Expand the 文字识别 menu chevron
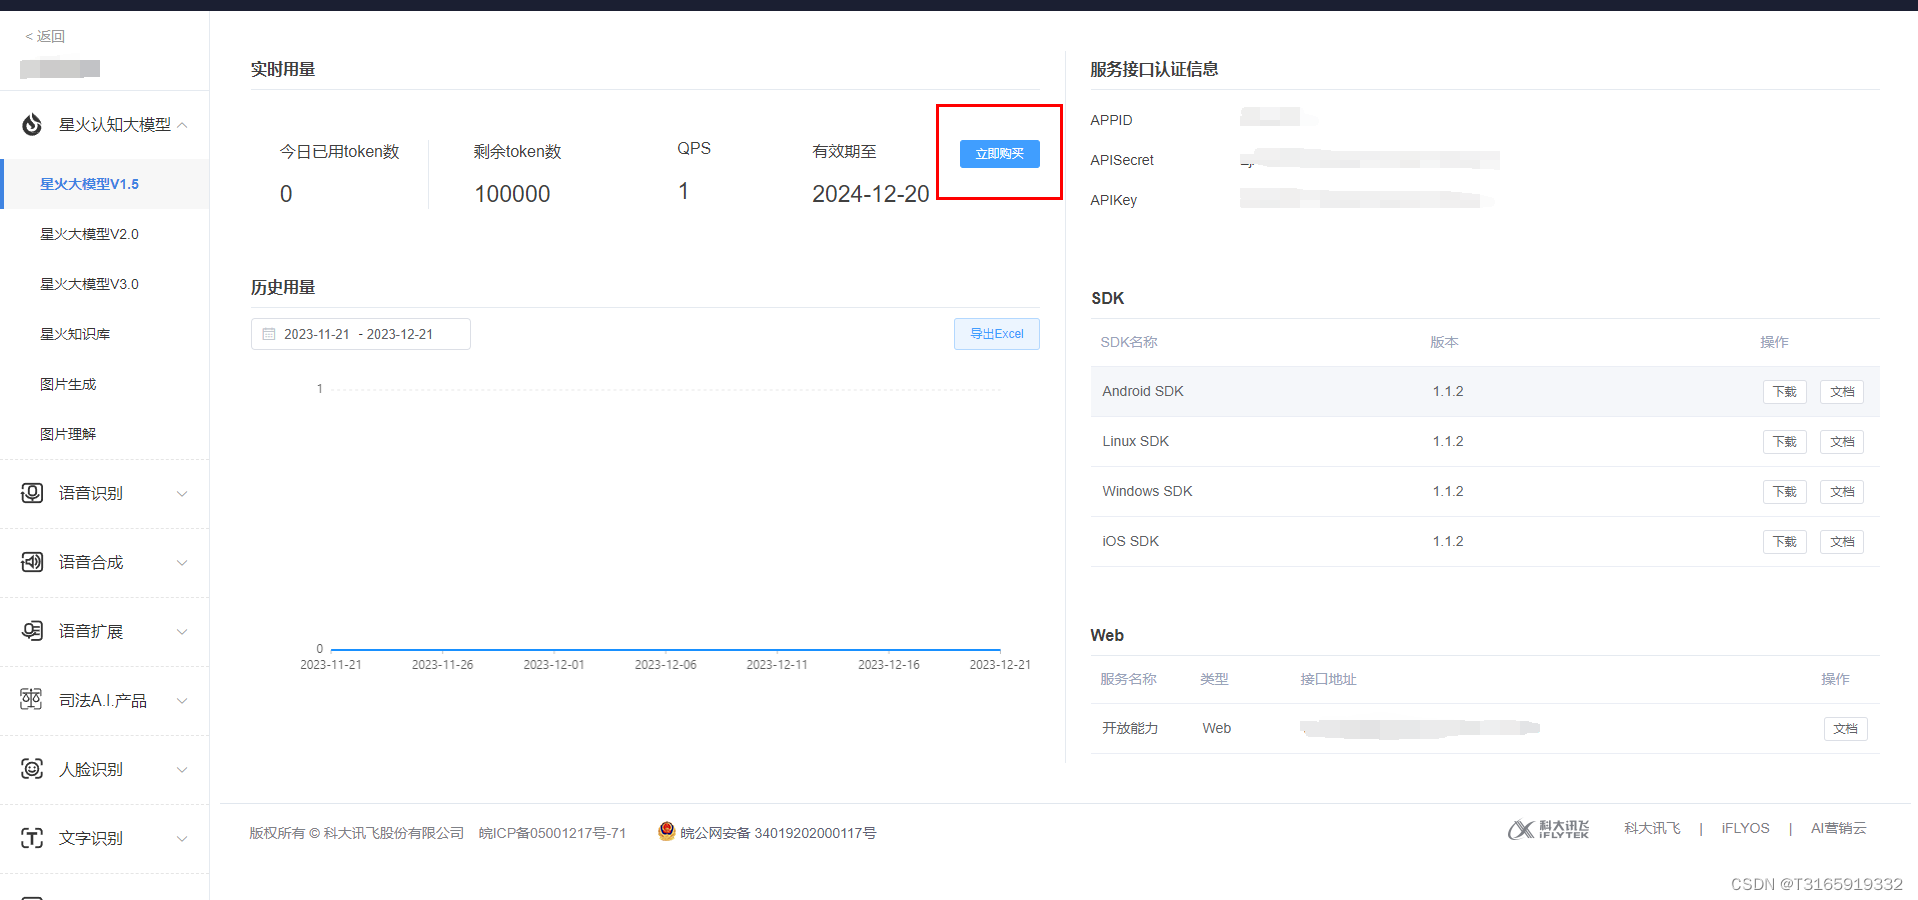 pos(182,839)
